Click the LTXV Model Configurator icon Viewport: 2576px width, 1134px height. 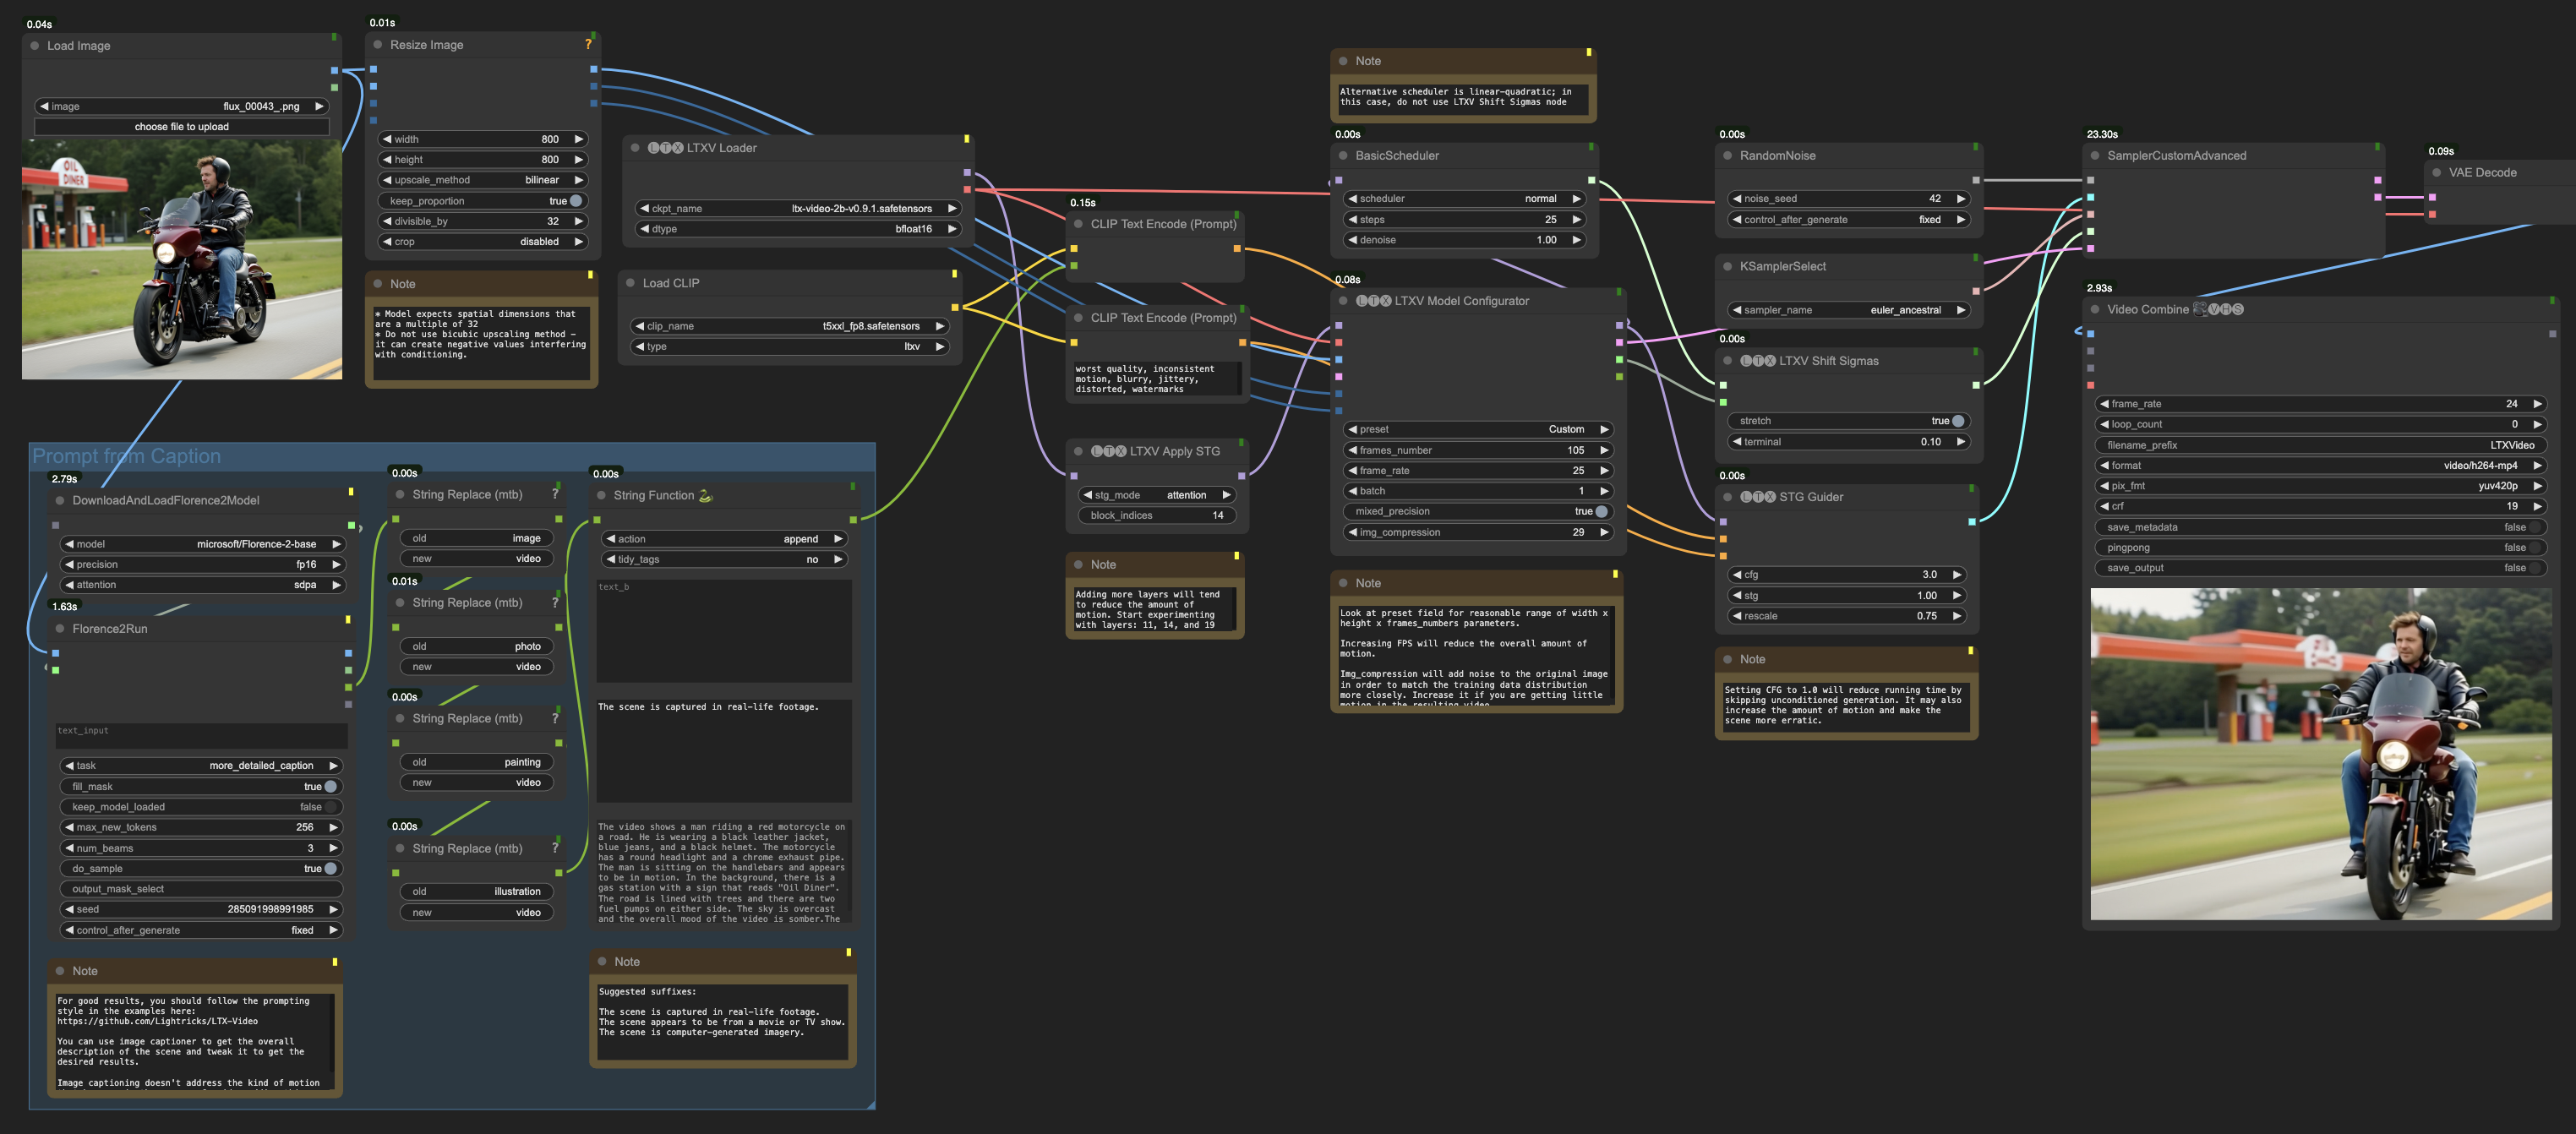1378,299
